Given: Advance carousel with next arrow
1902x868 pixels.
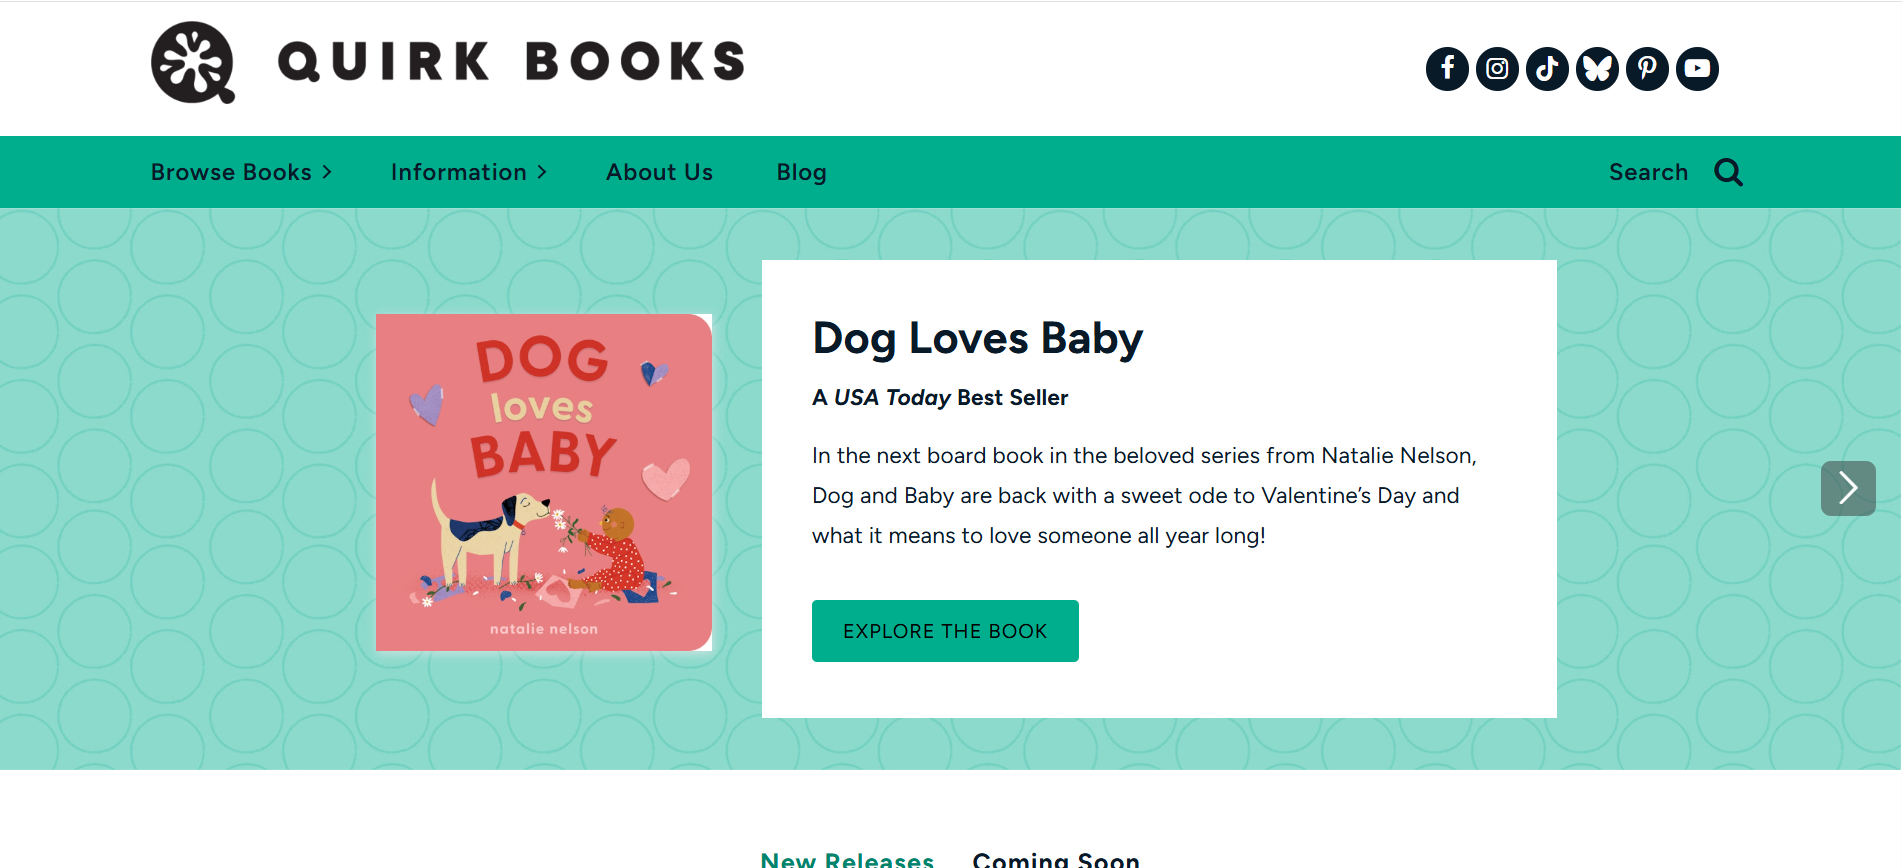Looking at the screenshot, I should pos(1847,488).
